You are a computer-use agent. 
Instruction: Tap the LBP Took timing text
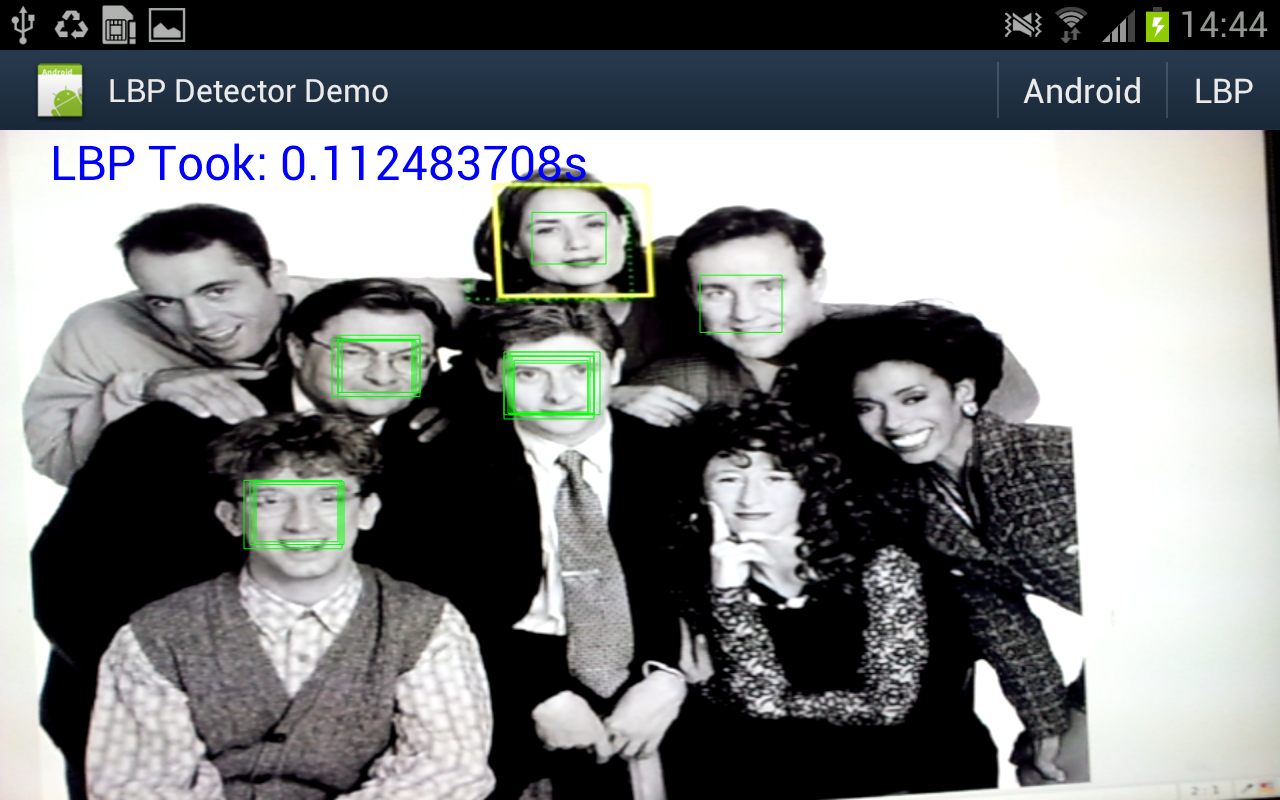click(x=318, y=163)
